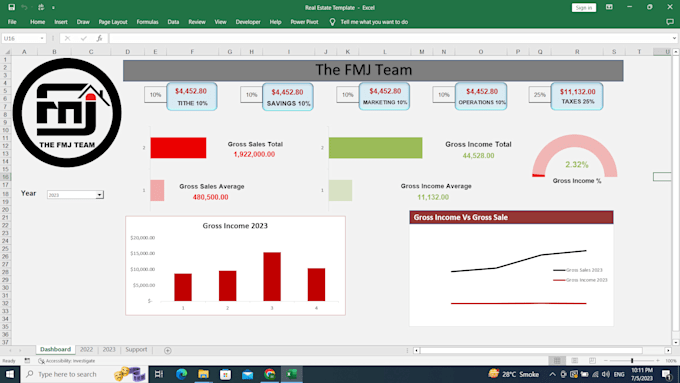Select row 16 header

click(6, 177)
